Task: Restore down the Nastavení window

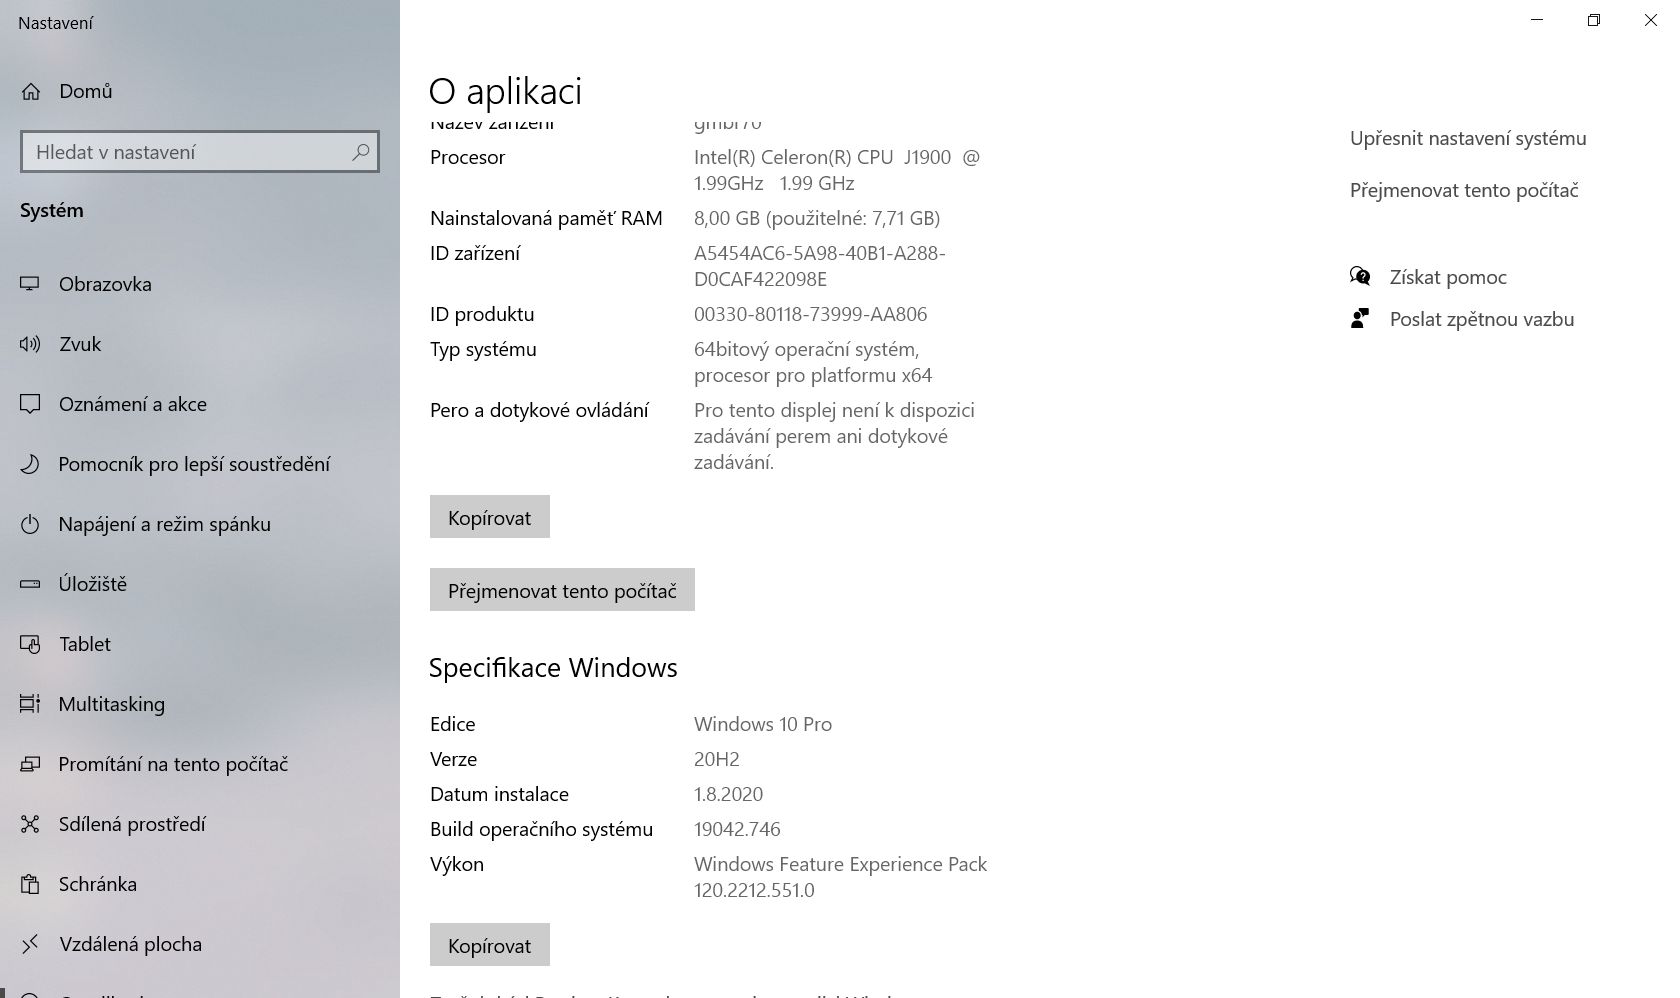Action: (x=1594, y=20)
